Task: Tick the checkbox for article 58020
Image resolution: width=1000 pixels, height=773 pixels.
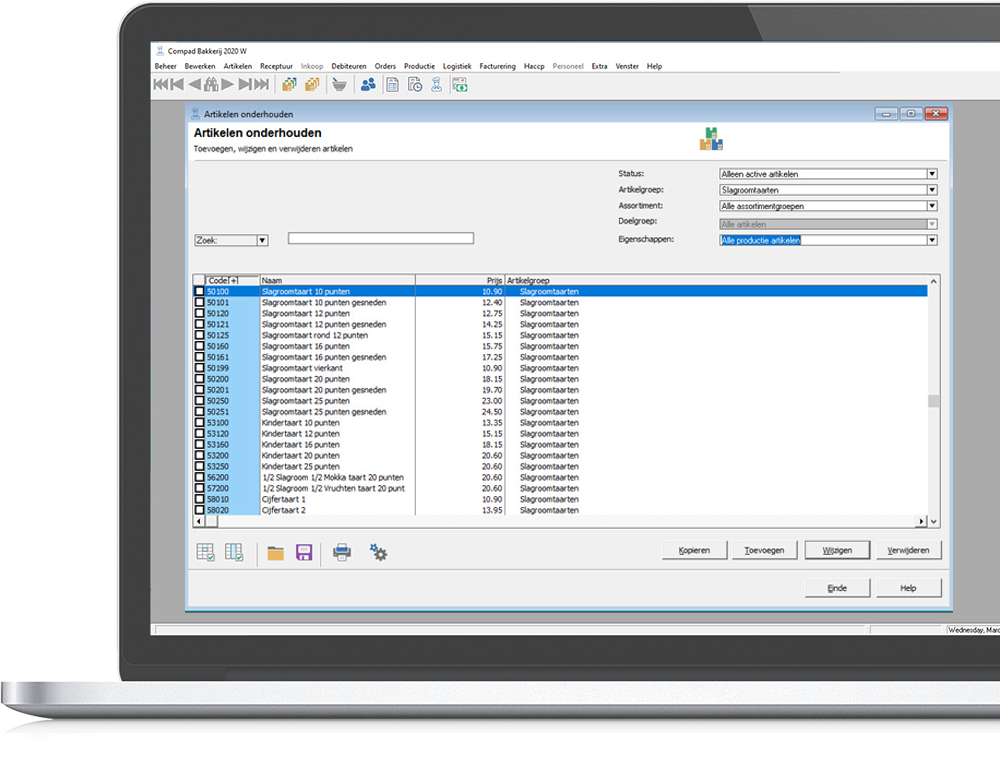Action: pyautogui.click(x=199, y=510)
